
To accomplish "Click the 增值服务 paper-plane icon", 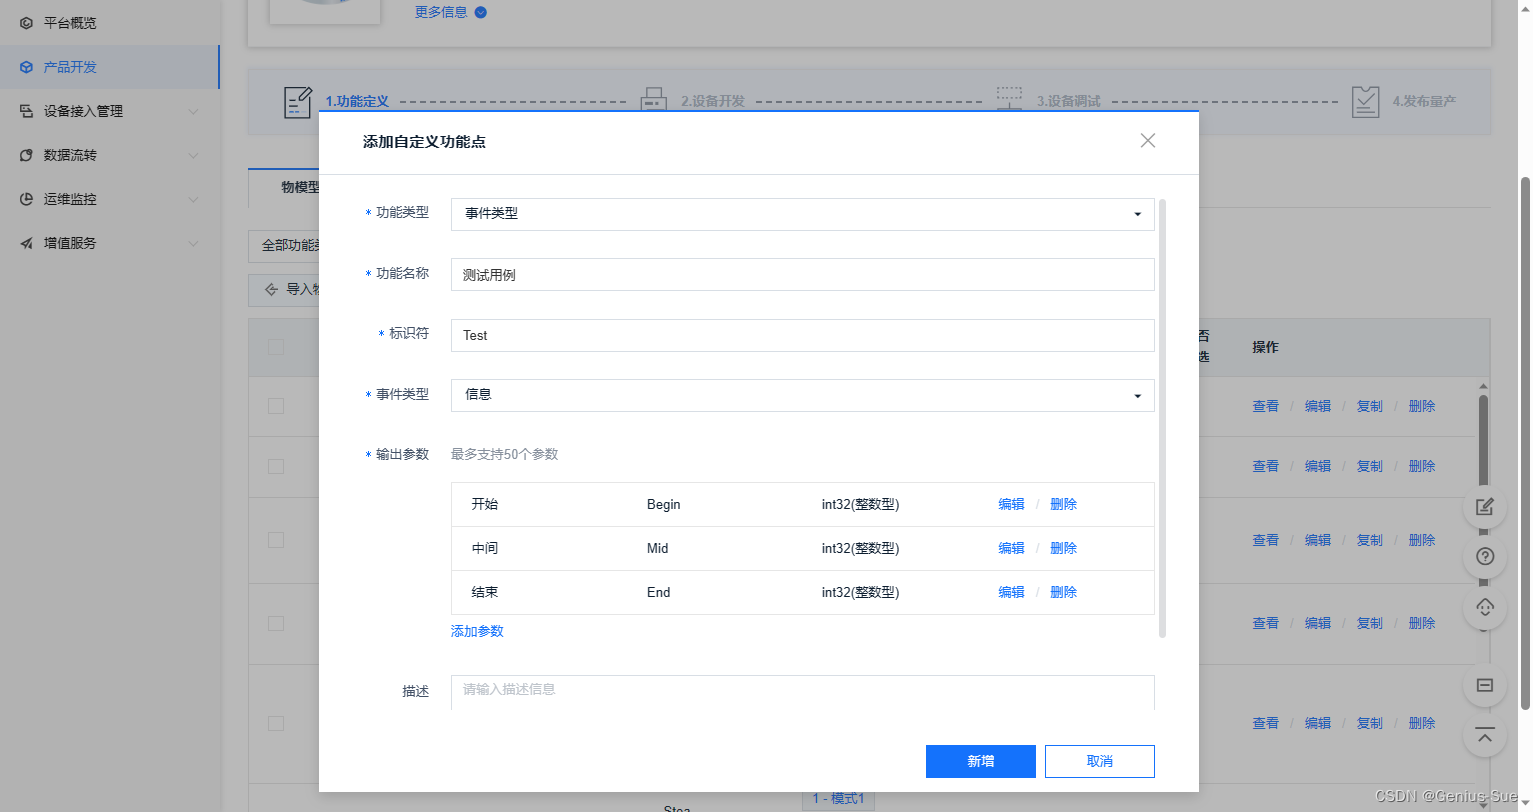I will click(26, 243).
